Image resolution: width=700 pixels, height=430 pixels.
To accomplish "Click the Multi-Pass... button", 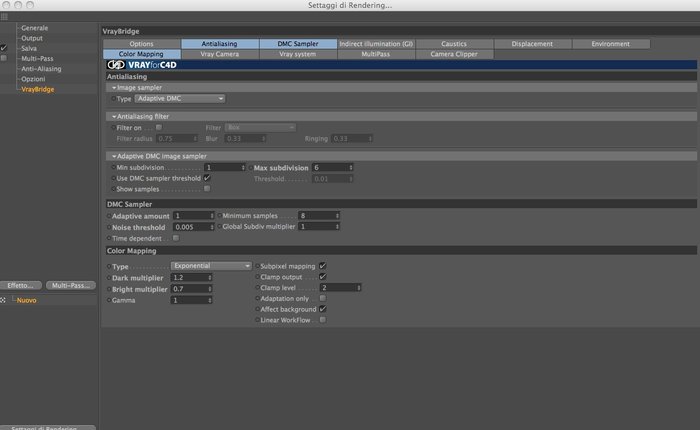I will tap(71, 285).
